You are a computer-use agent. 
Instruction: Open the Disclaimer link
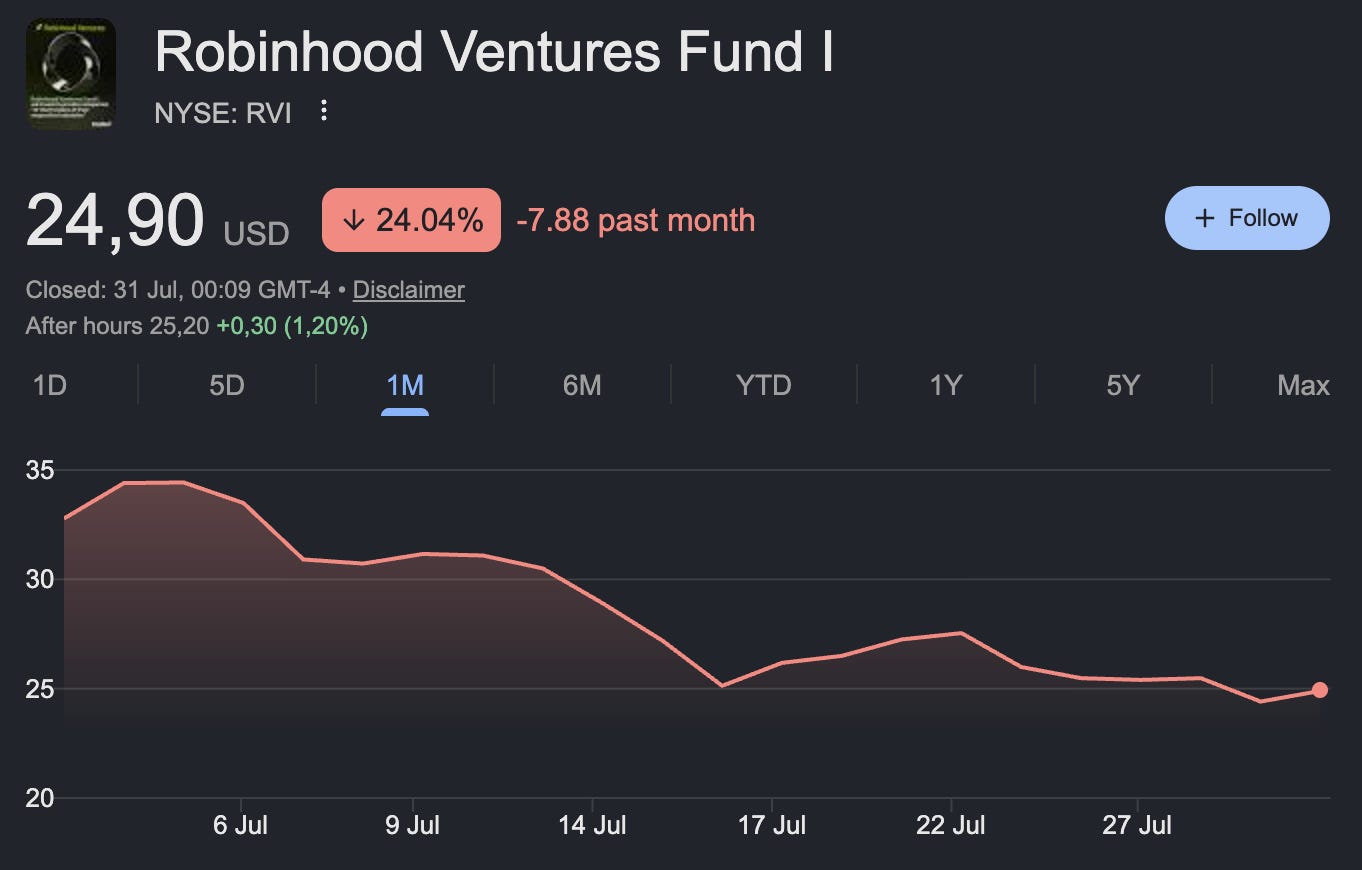pyautogui.click(x=409, y=290)
